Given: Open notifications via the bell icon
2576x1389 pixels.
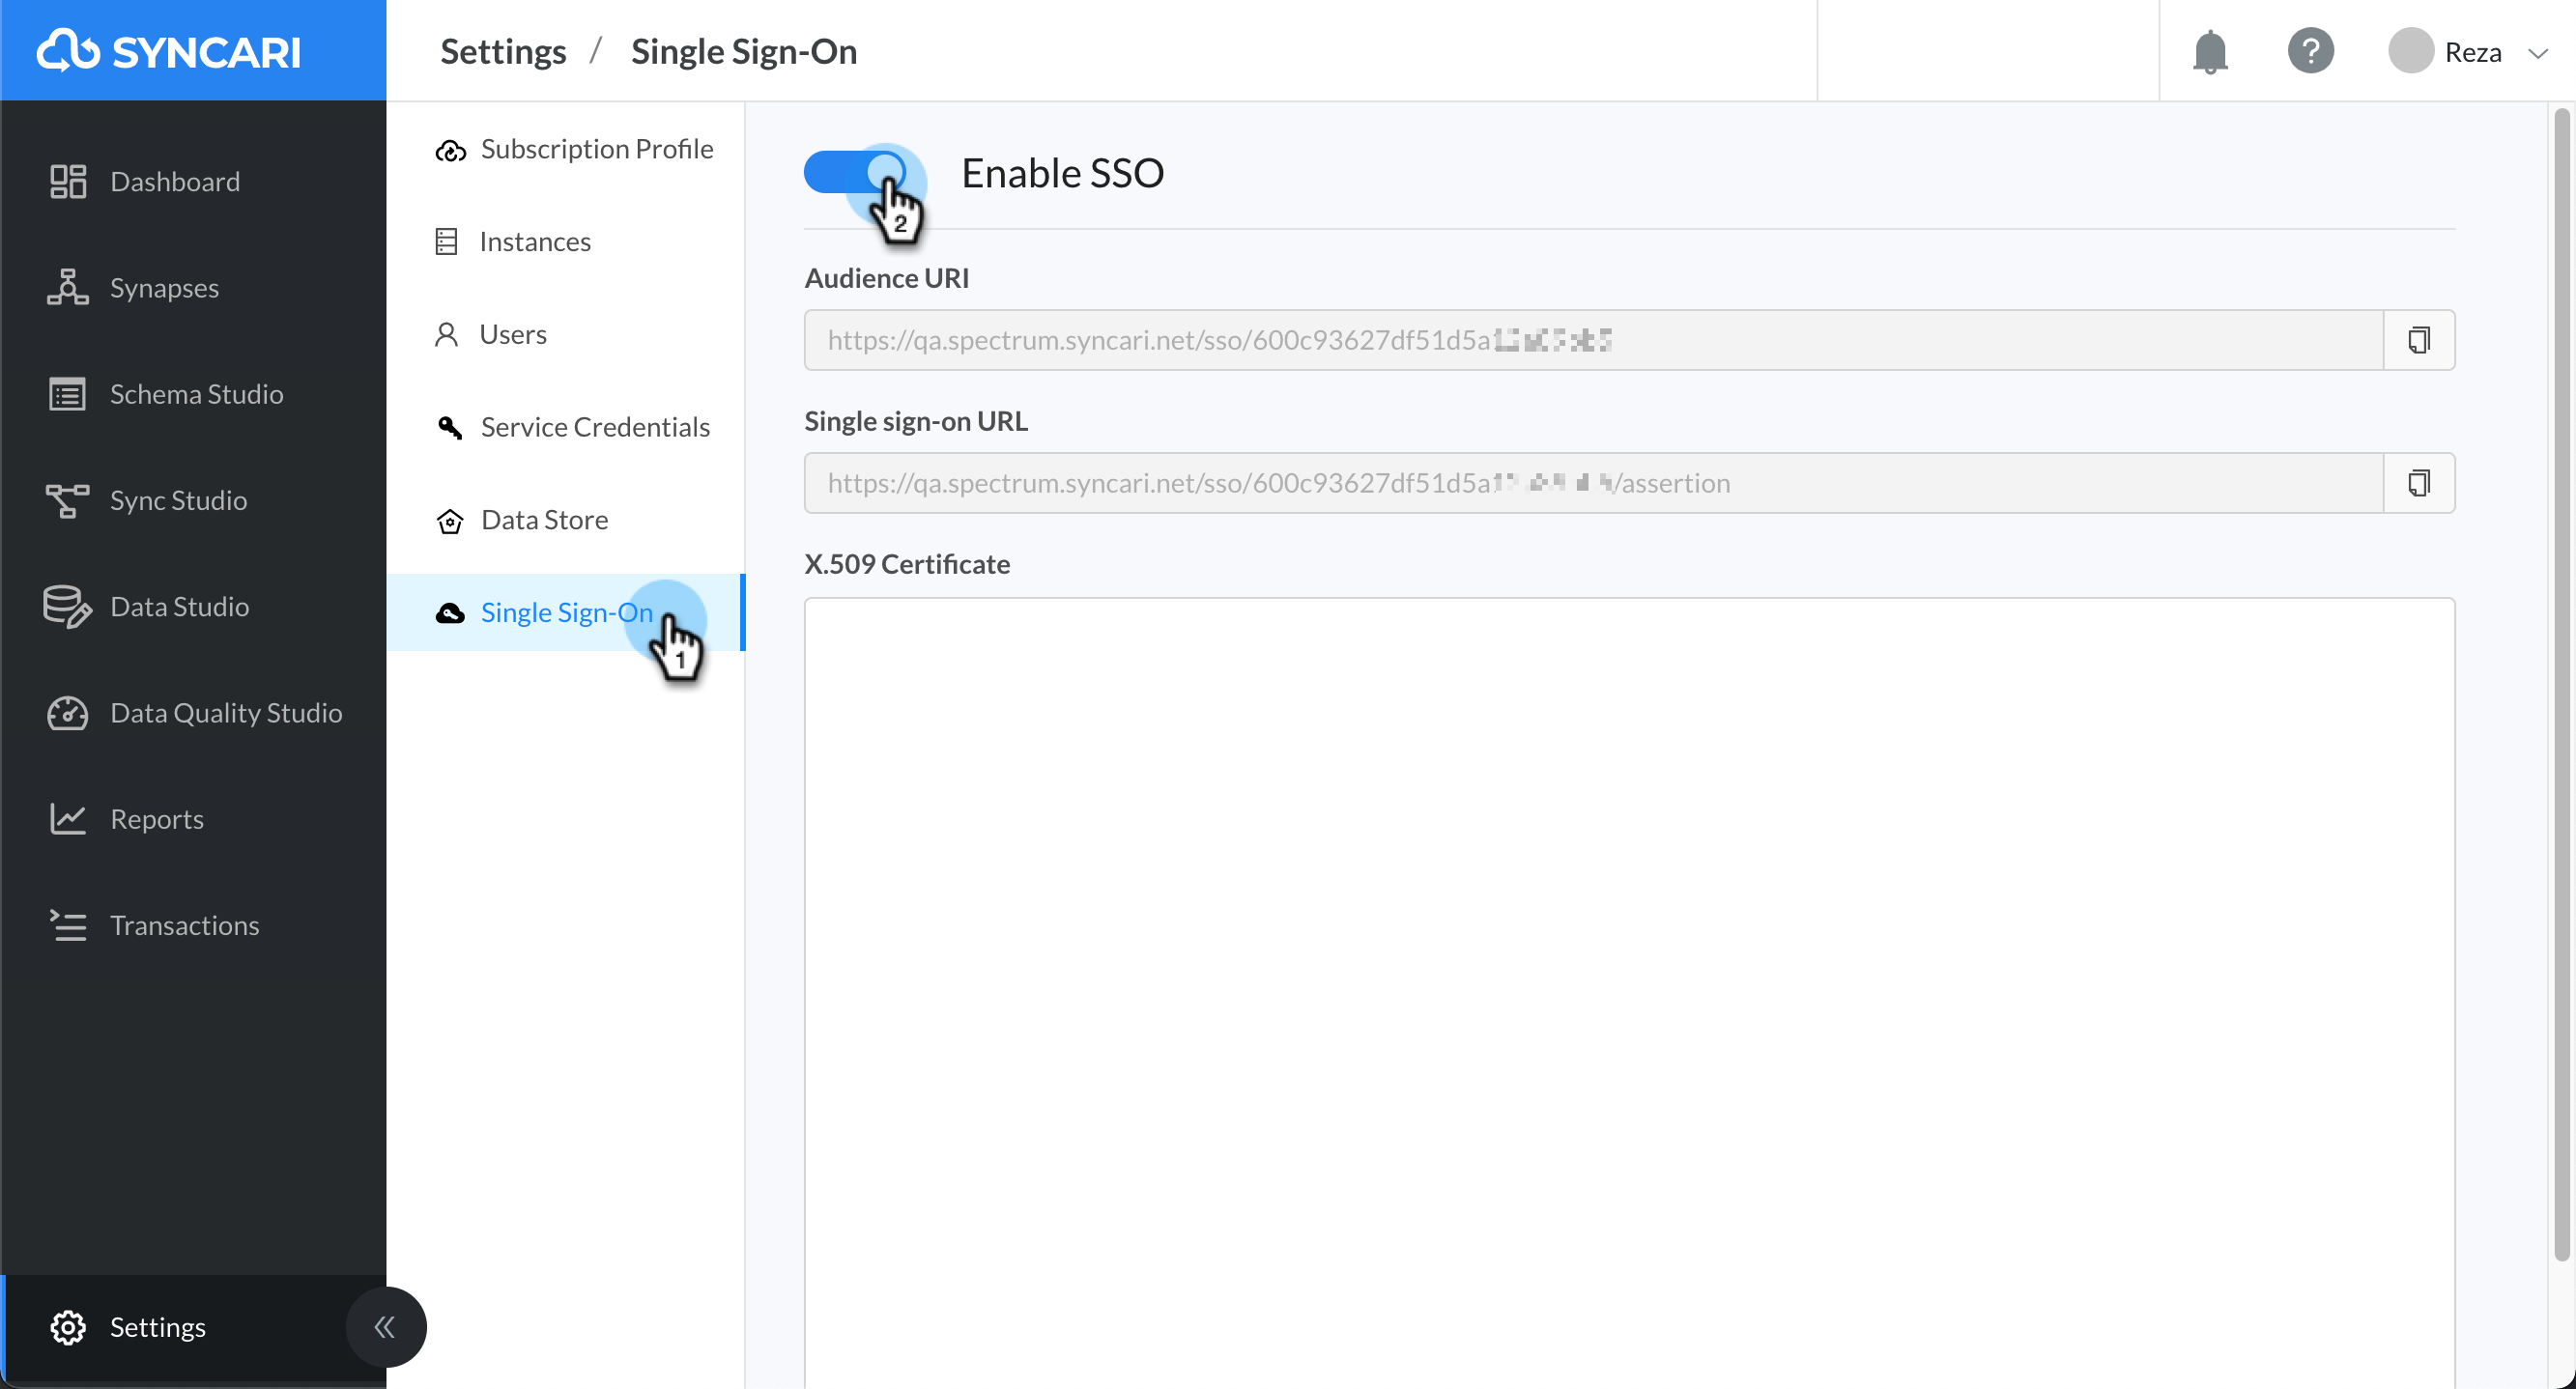Looking at the screenshot, I should point(2210,51).
